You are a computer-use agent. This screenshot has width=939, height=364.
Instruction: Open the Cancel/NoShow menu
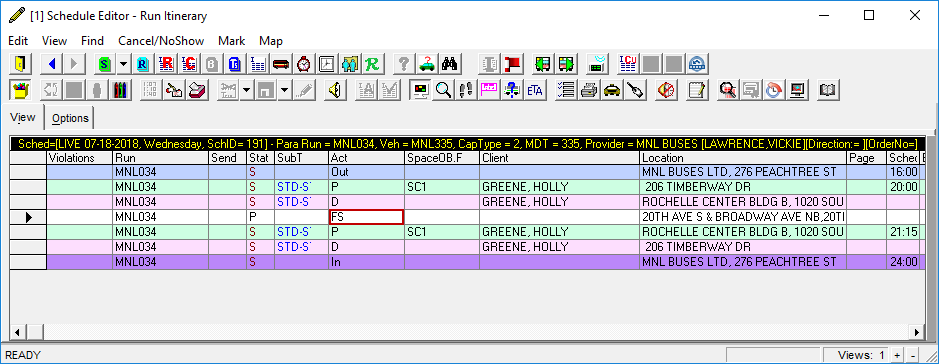[161, 41]
